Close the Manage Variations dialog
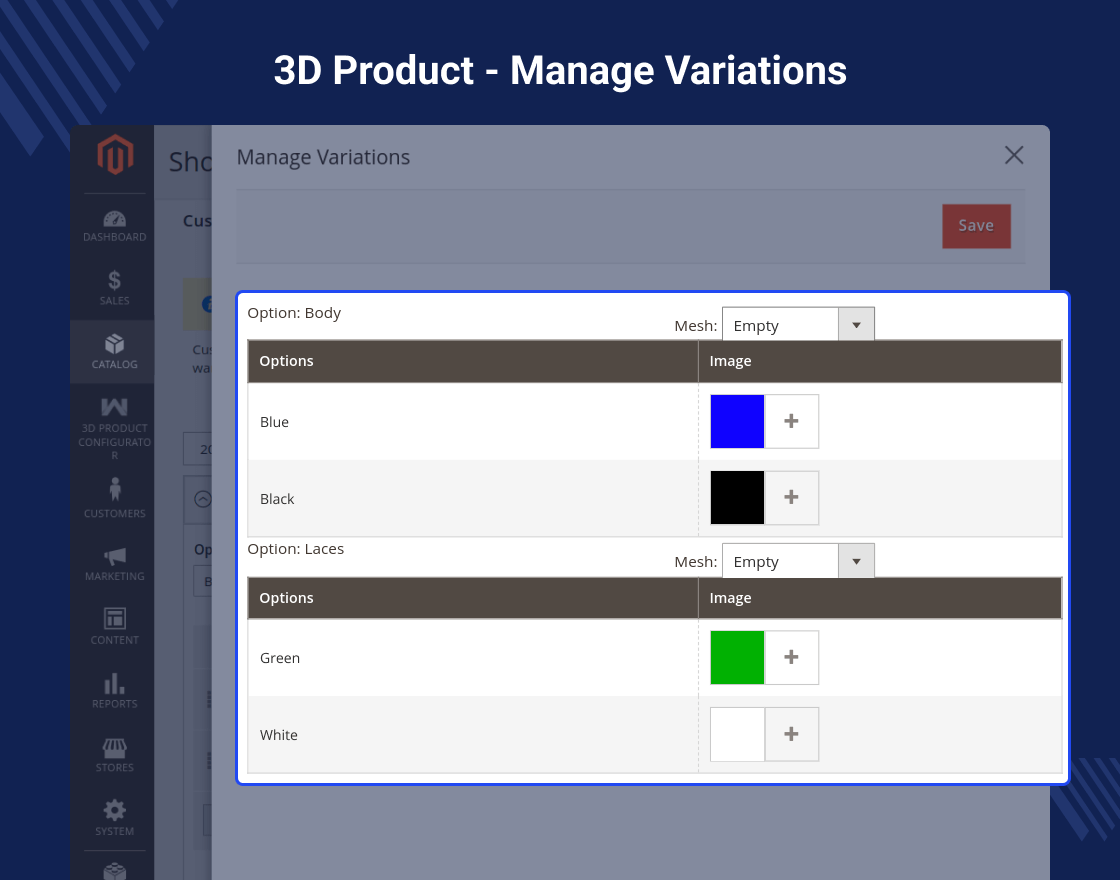 [1014, 155]
